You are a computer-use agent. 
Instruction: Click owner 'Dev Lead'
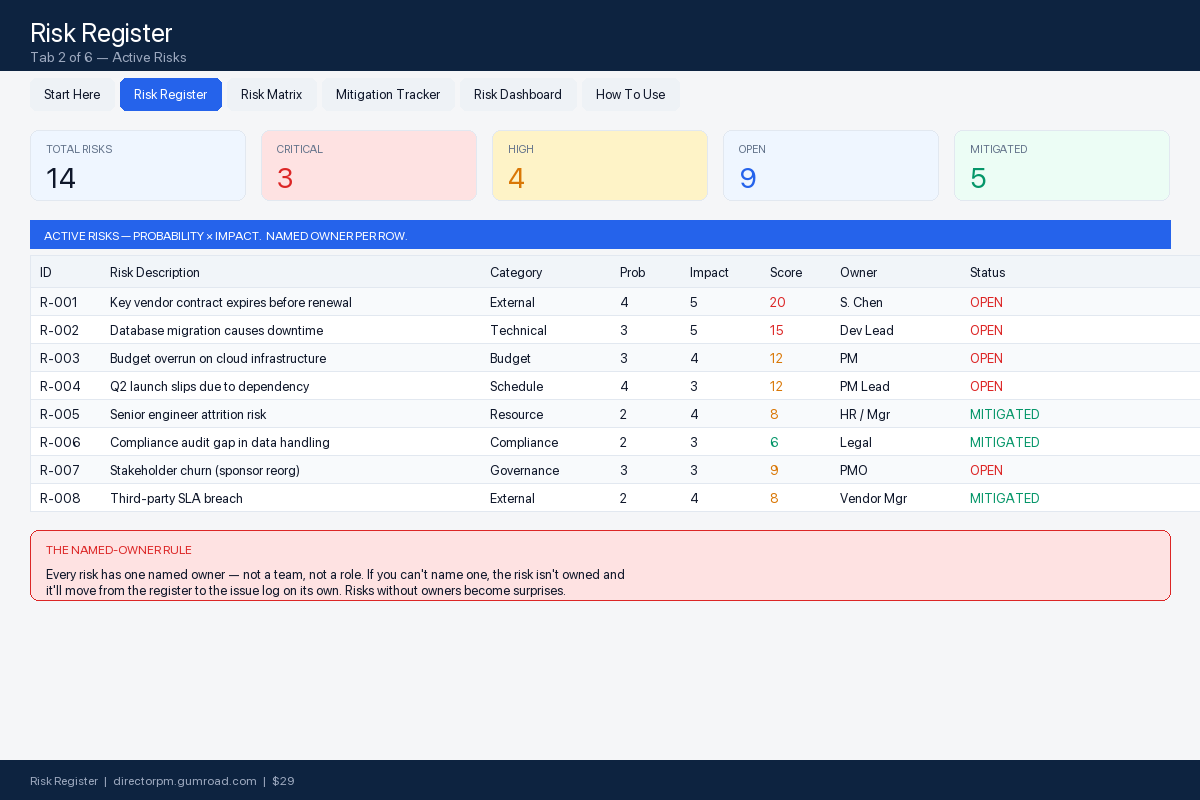(x=867, y=330)
